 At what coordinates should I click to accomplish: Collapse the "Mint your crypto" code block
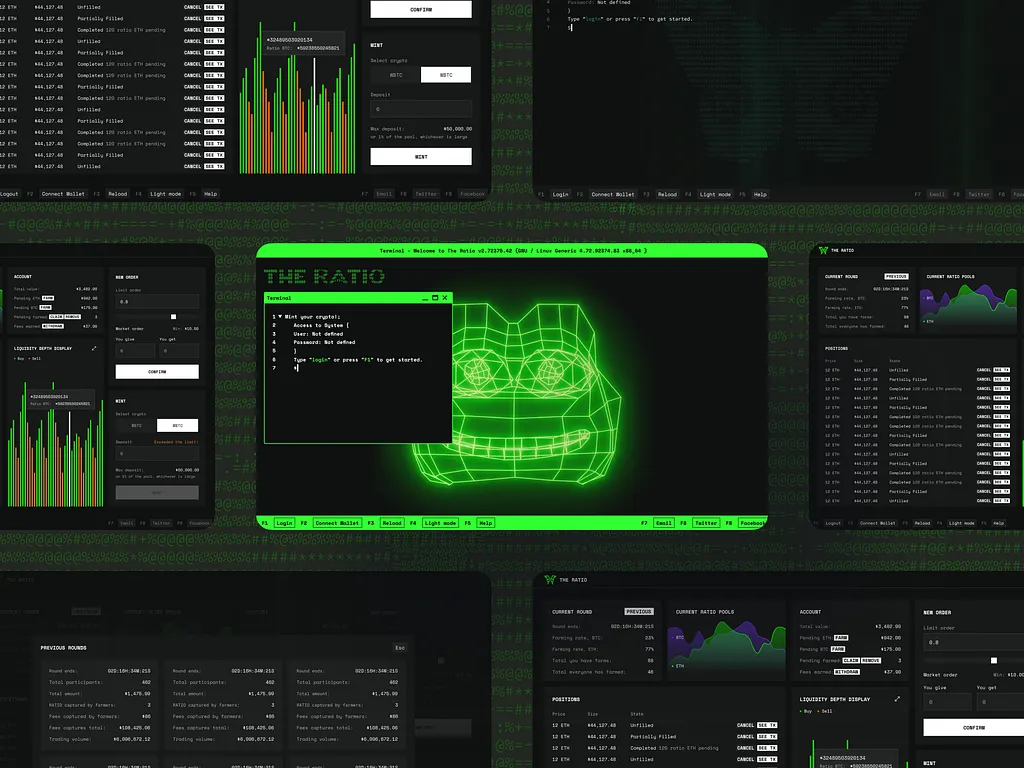pos(280,317)
